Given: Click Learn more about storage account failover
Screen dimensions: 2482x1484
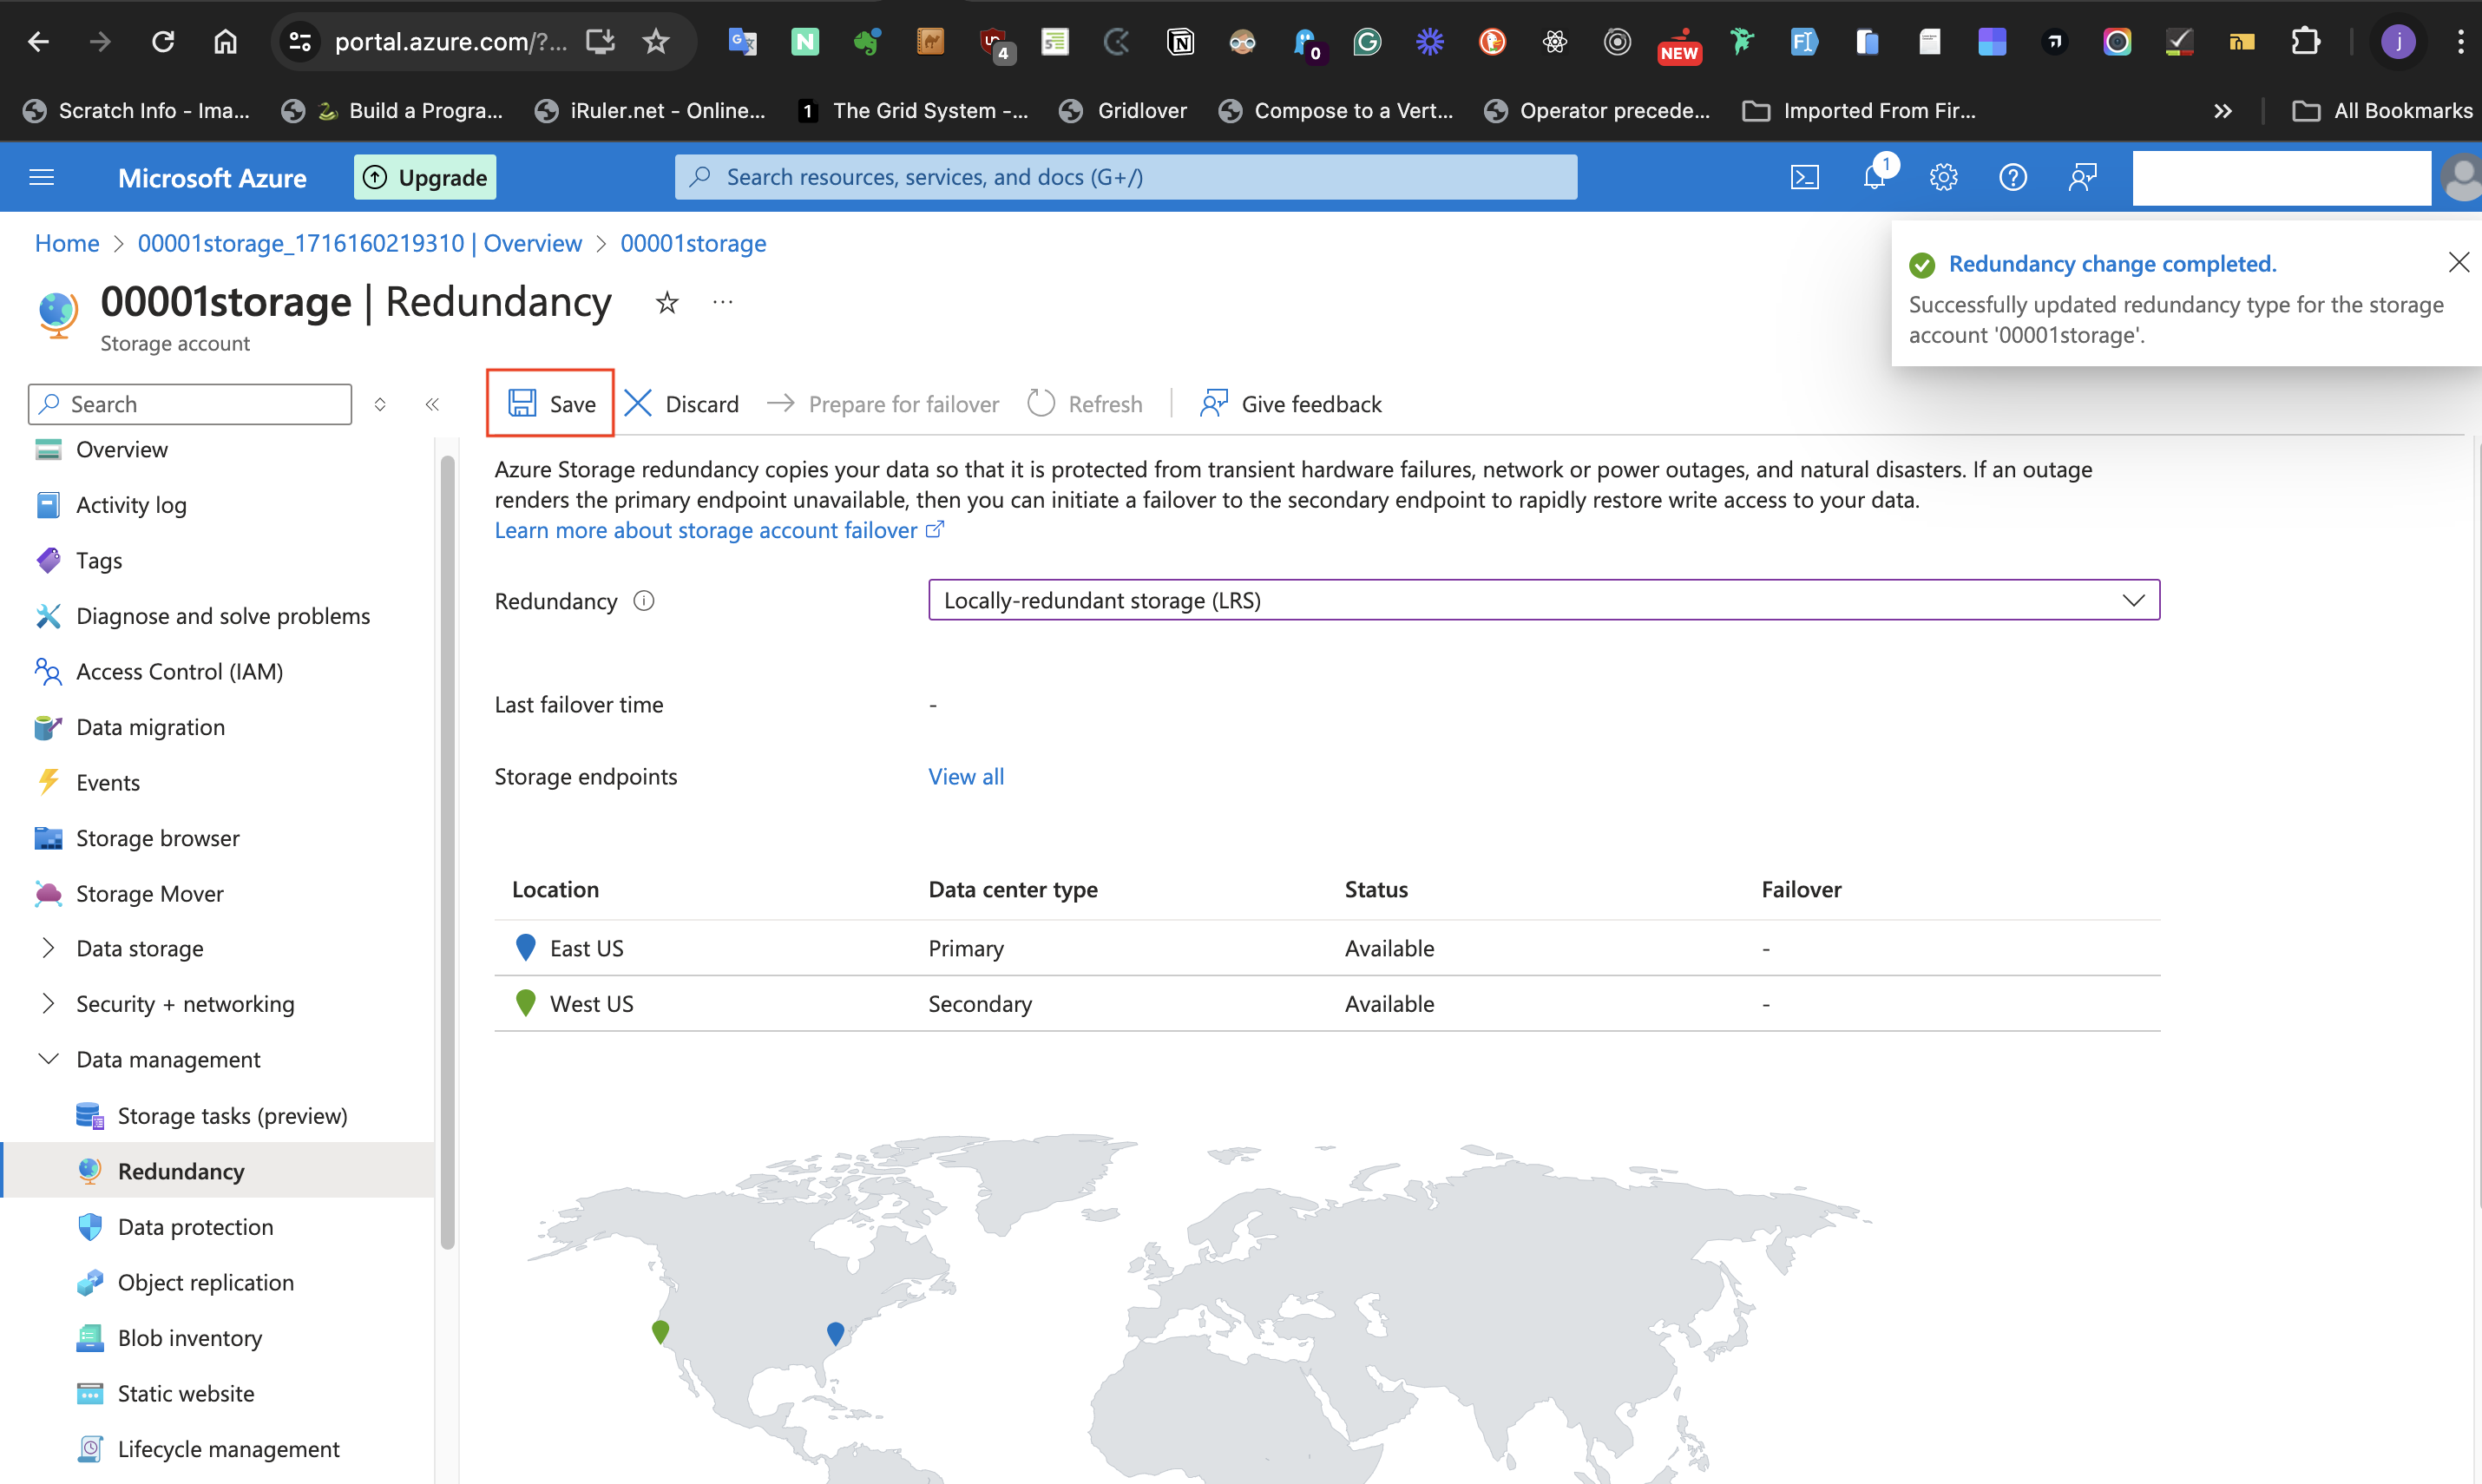Looking at the screenshot, I should tap(706, 530).
